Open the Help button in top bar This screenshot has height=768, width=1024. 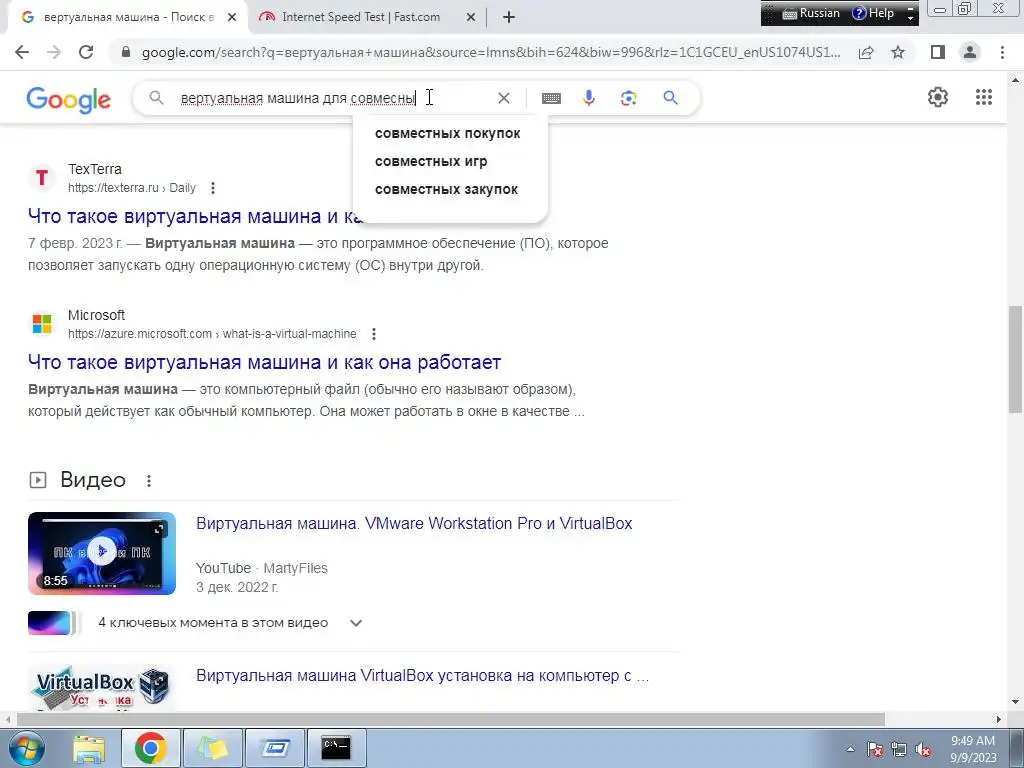point(873,13)
